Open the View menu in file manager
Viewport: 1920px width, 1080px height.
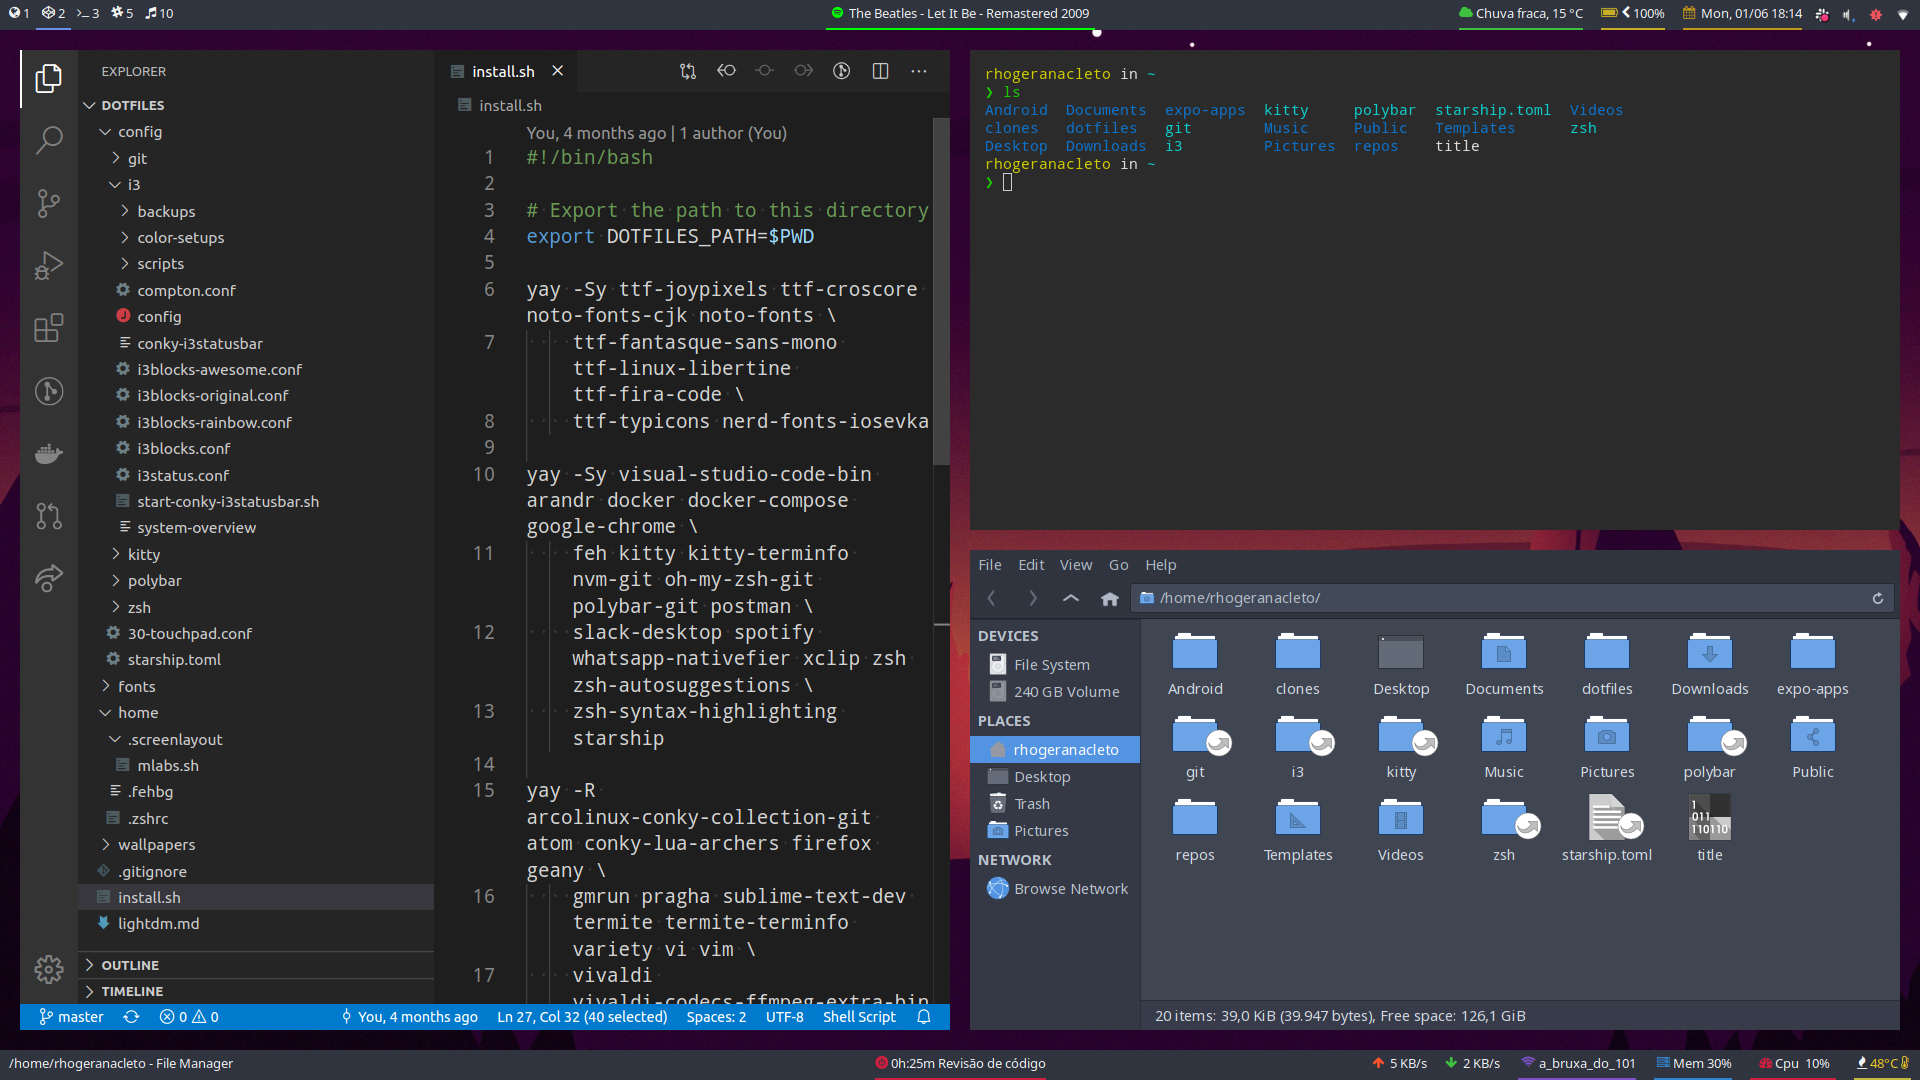pyautogui.click(x=1075, y=565)
